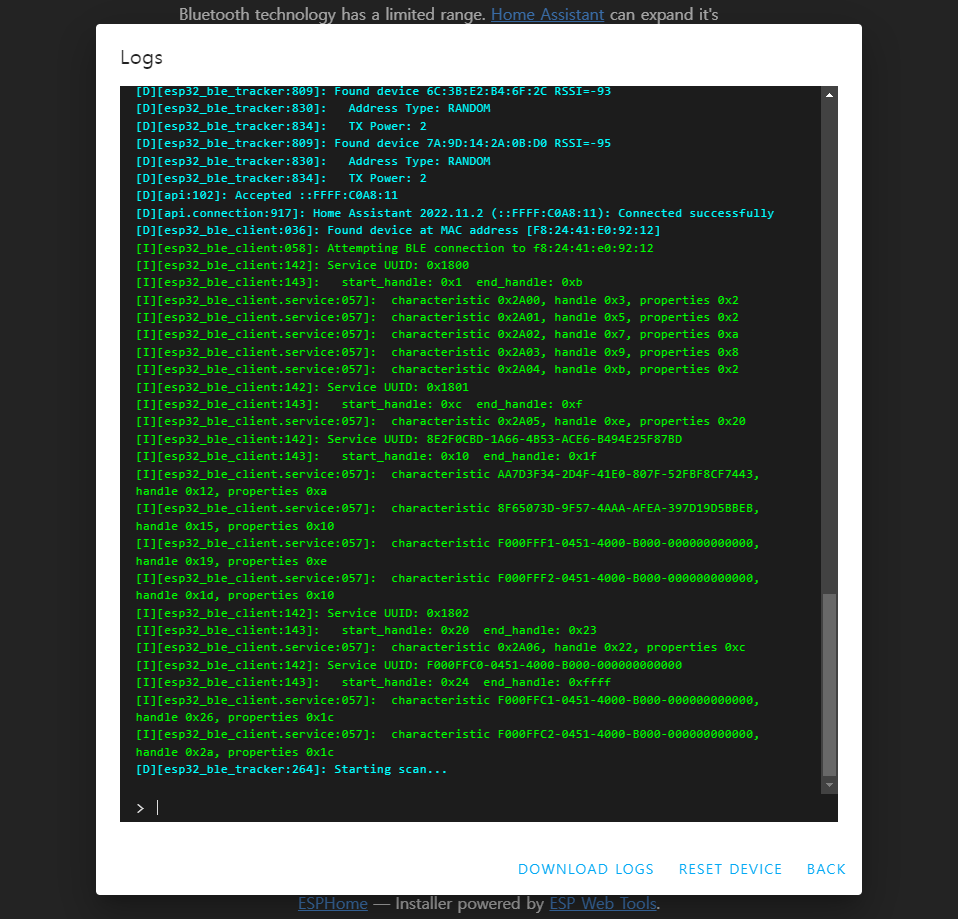Click 'characteristic AA7D3F34-2D4F' log line
Image resolution: width=958 pixels, height=919 pixels.
pyautogui.click(x=447, y=483)
